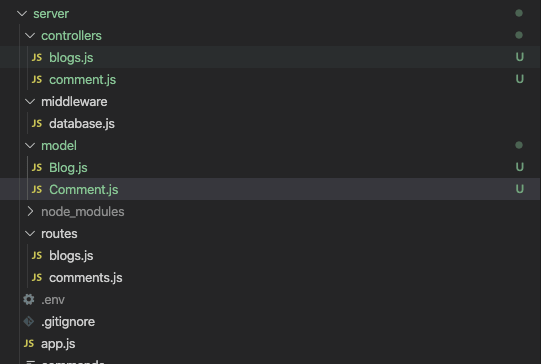Click JS icon of Comment.js model file

(37, 189)
